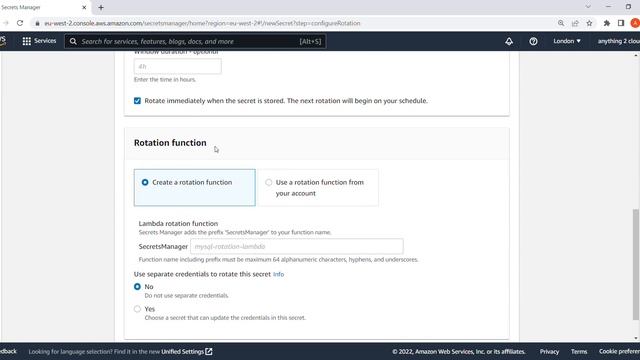Reload the page with the refresh icon
This screenshot has width=640, height=360.
pos(20,23)
